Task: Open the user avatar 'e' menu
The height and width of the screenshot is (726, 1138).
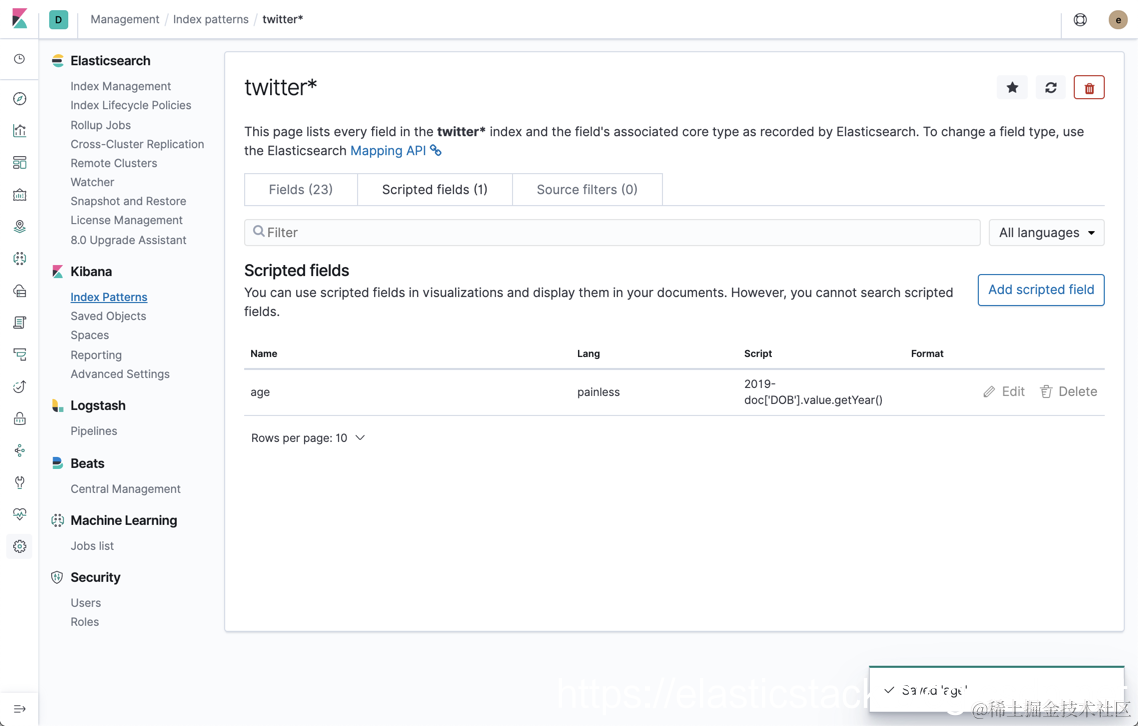Action: (x=1118, y=20)
